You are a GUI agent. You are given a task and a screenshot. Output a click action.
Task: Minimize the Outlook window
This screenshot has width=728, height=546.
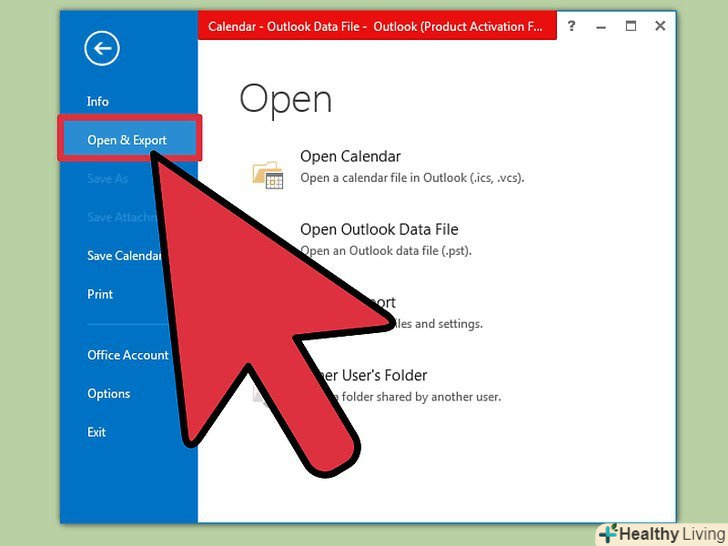(x=601, y=27)
